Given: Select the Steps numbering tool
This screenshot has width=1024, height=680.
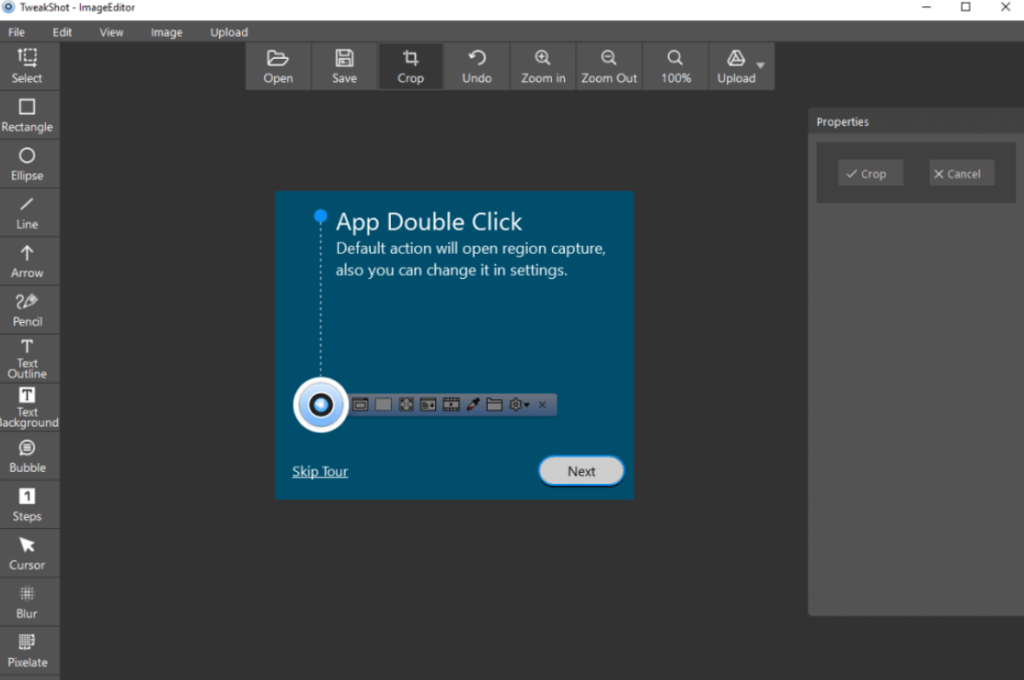Looking at the screenshot, I should coord(27,504).
